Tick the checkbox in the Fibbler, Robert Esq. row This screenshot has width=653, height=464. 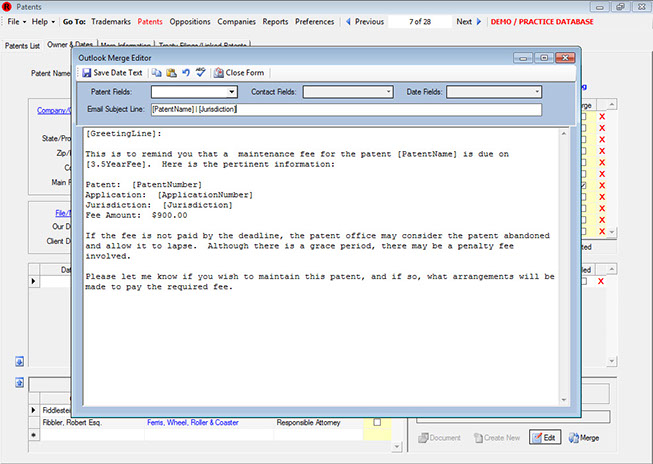[377, 423]
